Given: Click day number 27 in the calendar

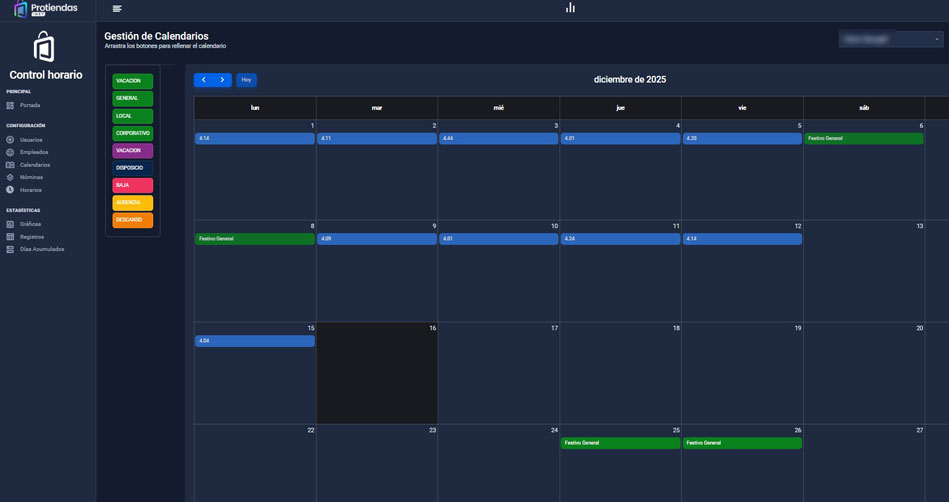Looking at the screenshot, I should tap(919, 431).
